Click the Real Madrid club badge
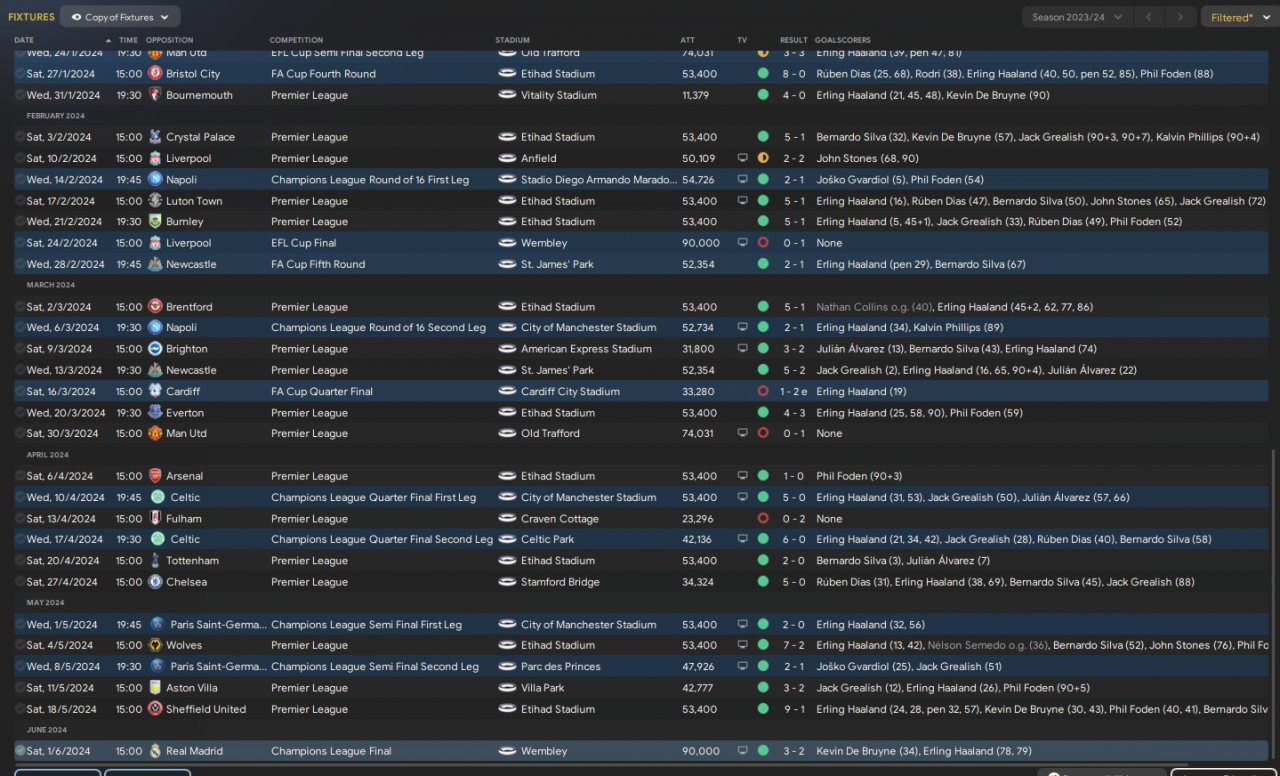1280x776 pixels. 155,751
